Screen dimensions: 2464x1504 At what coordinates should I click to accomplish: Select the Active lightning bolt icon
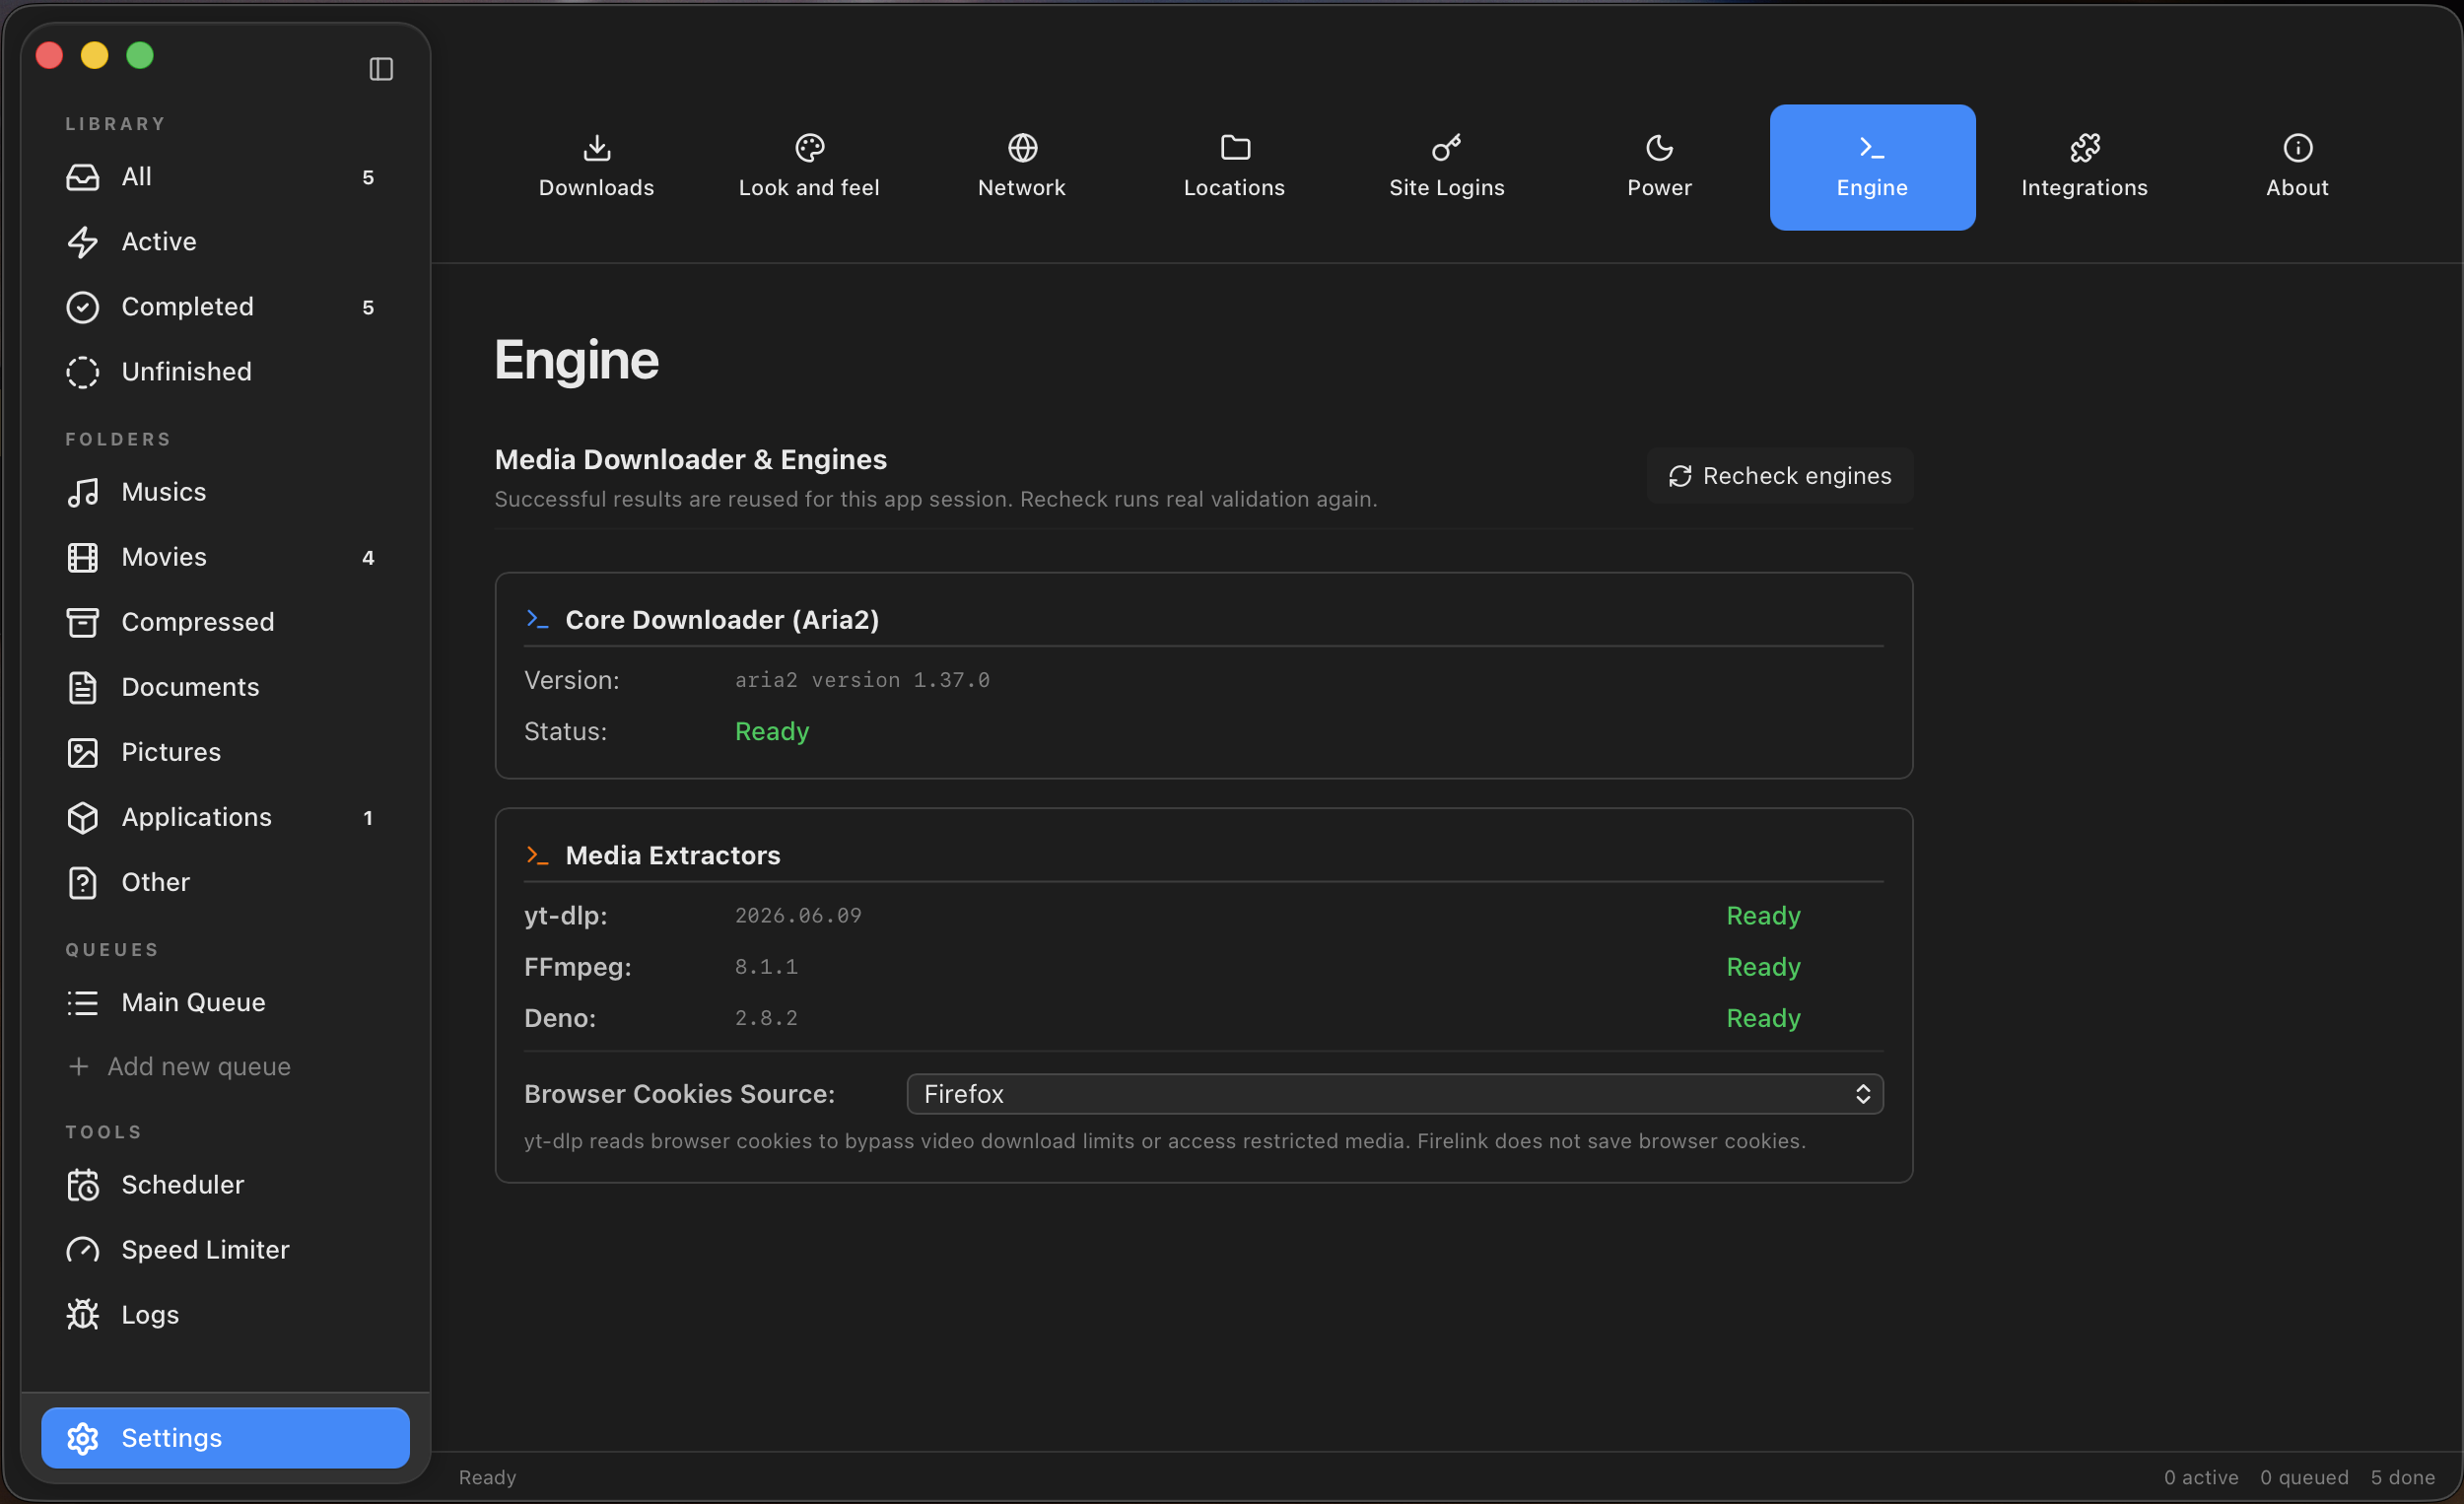pos(83,242)
